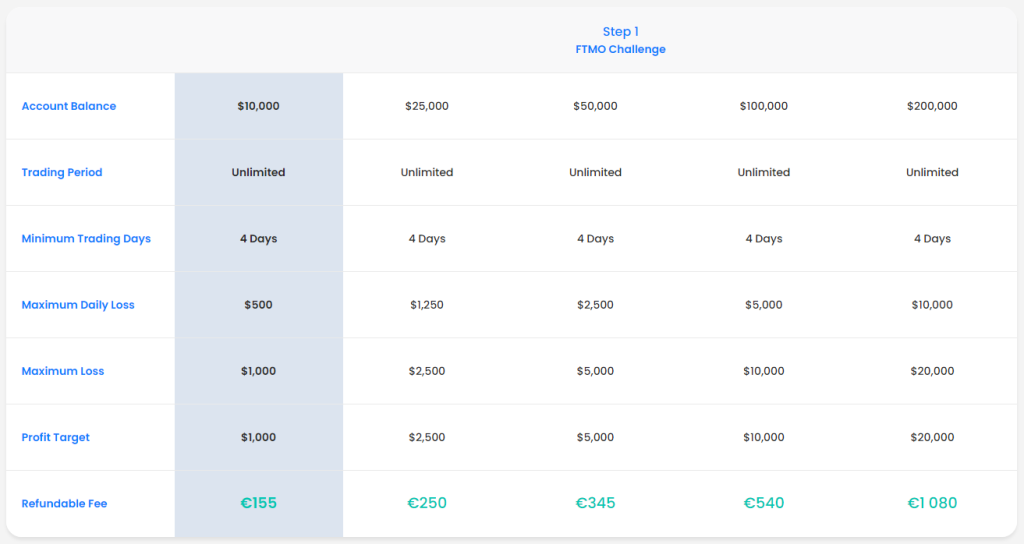Click the $1,250 maximum daily loss value
This screenshot has width=1024, height=544.
427,305
